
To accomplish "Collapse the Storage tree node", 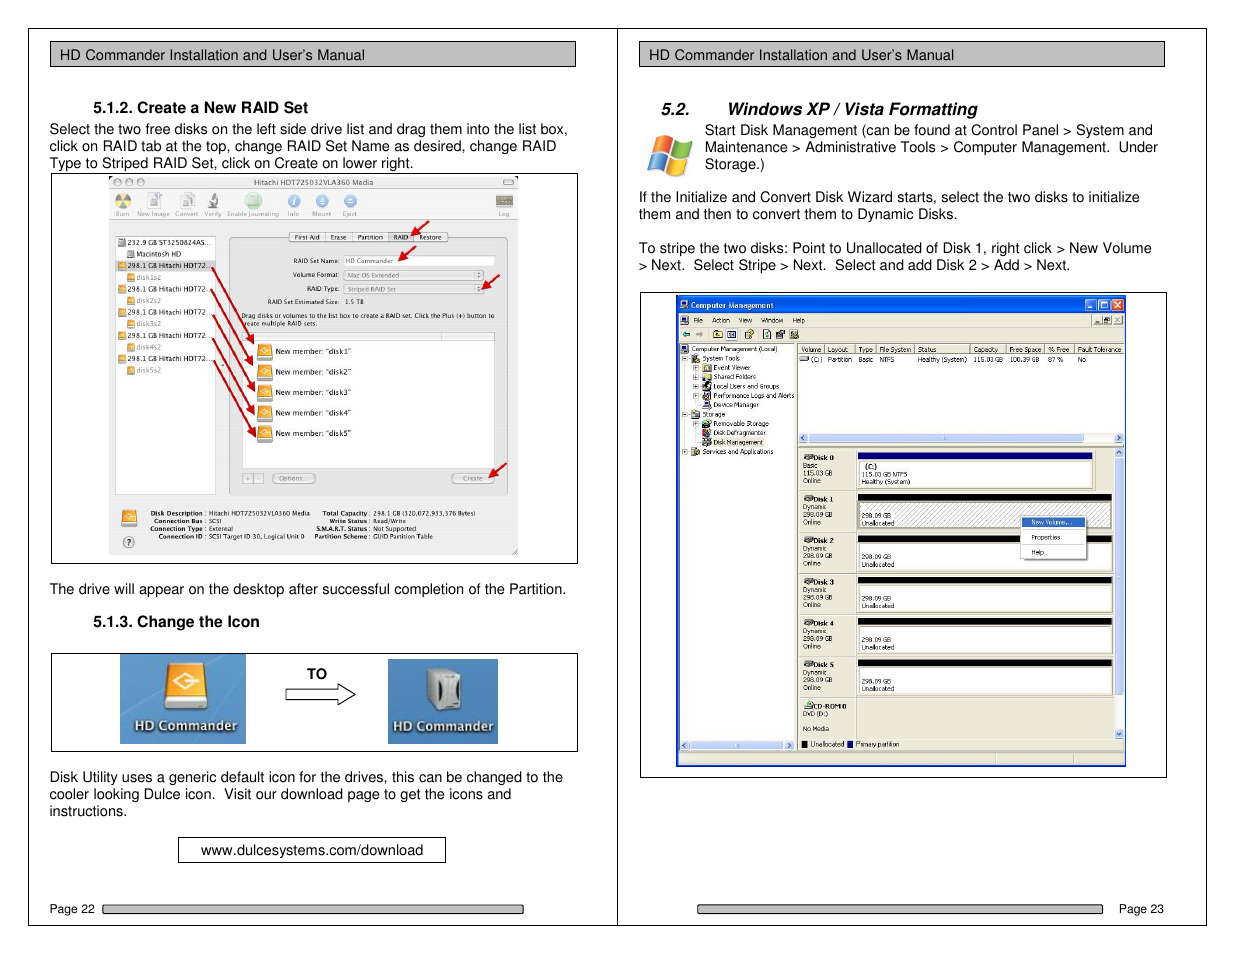I will tap(685, 414).
